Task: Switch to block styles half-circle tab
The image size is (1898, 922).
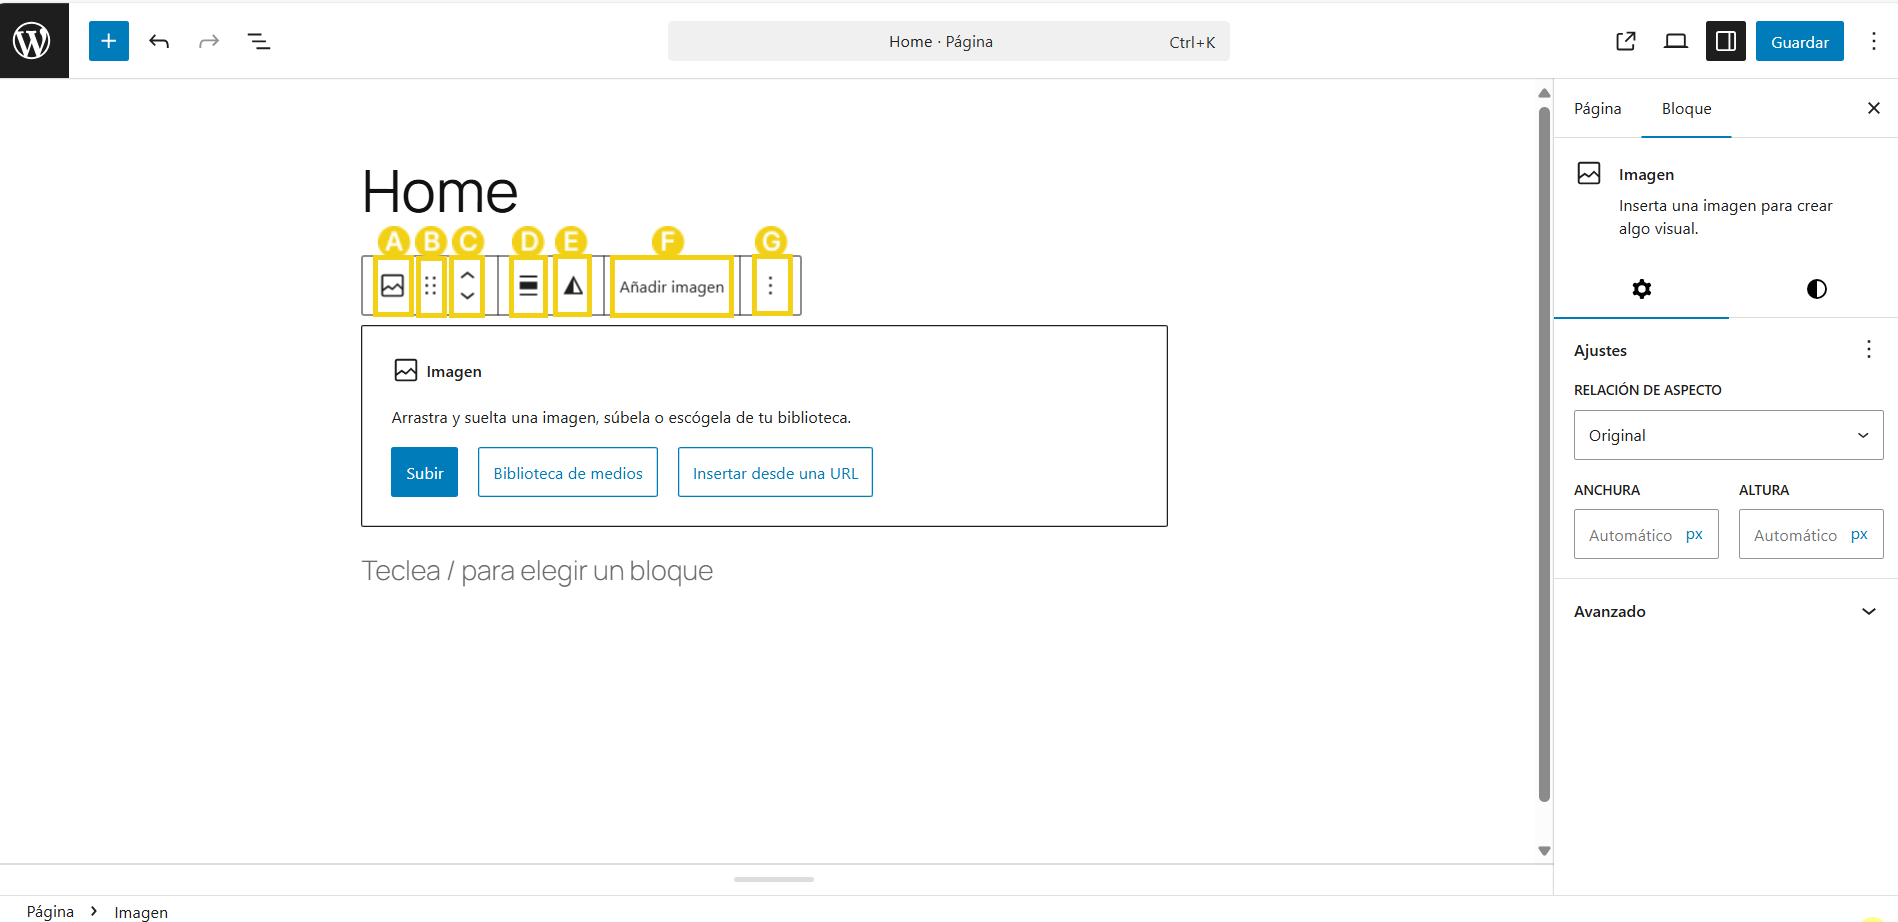Action: pyautogui.click(x=1816, y=289)
